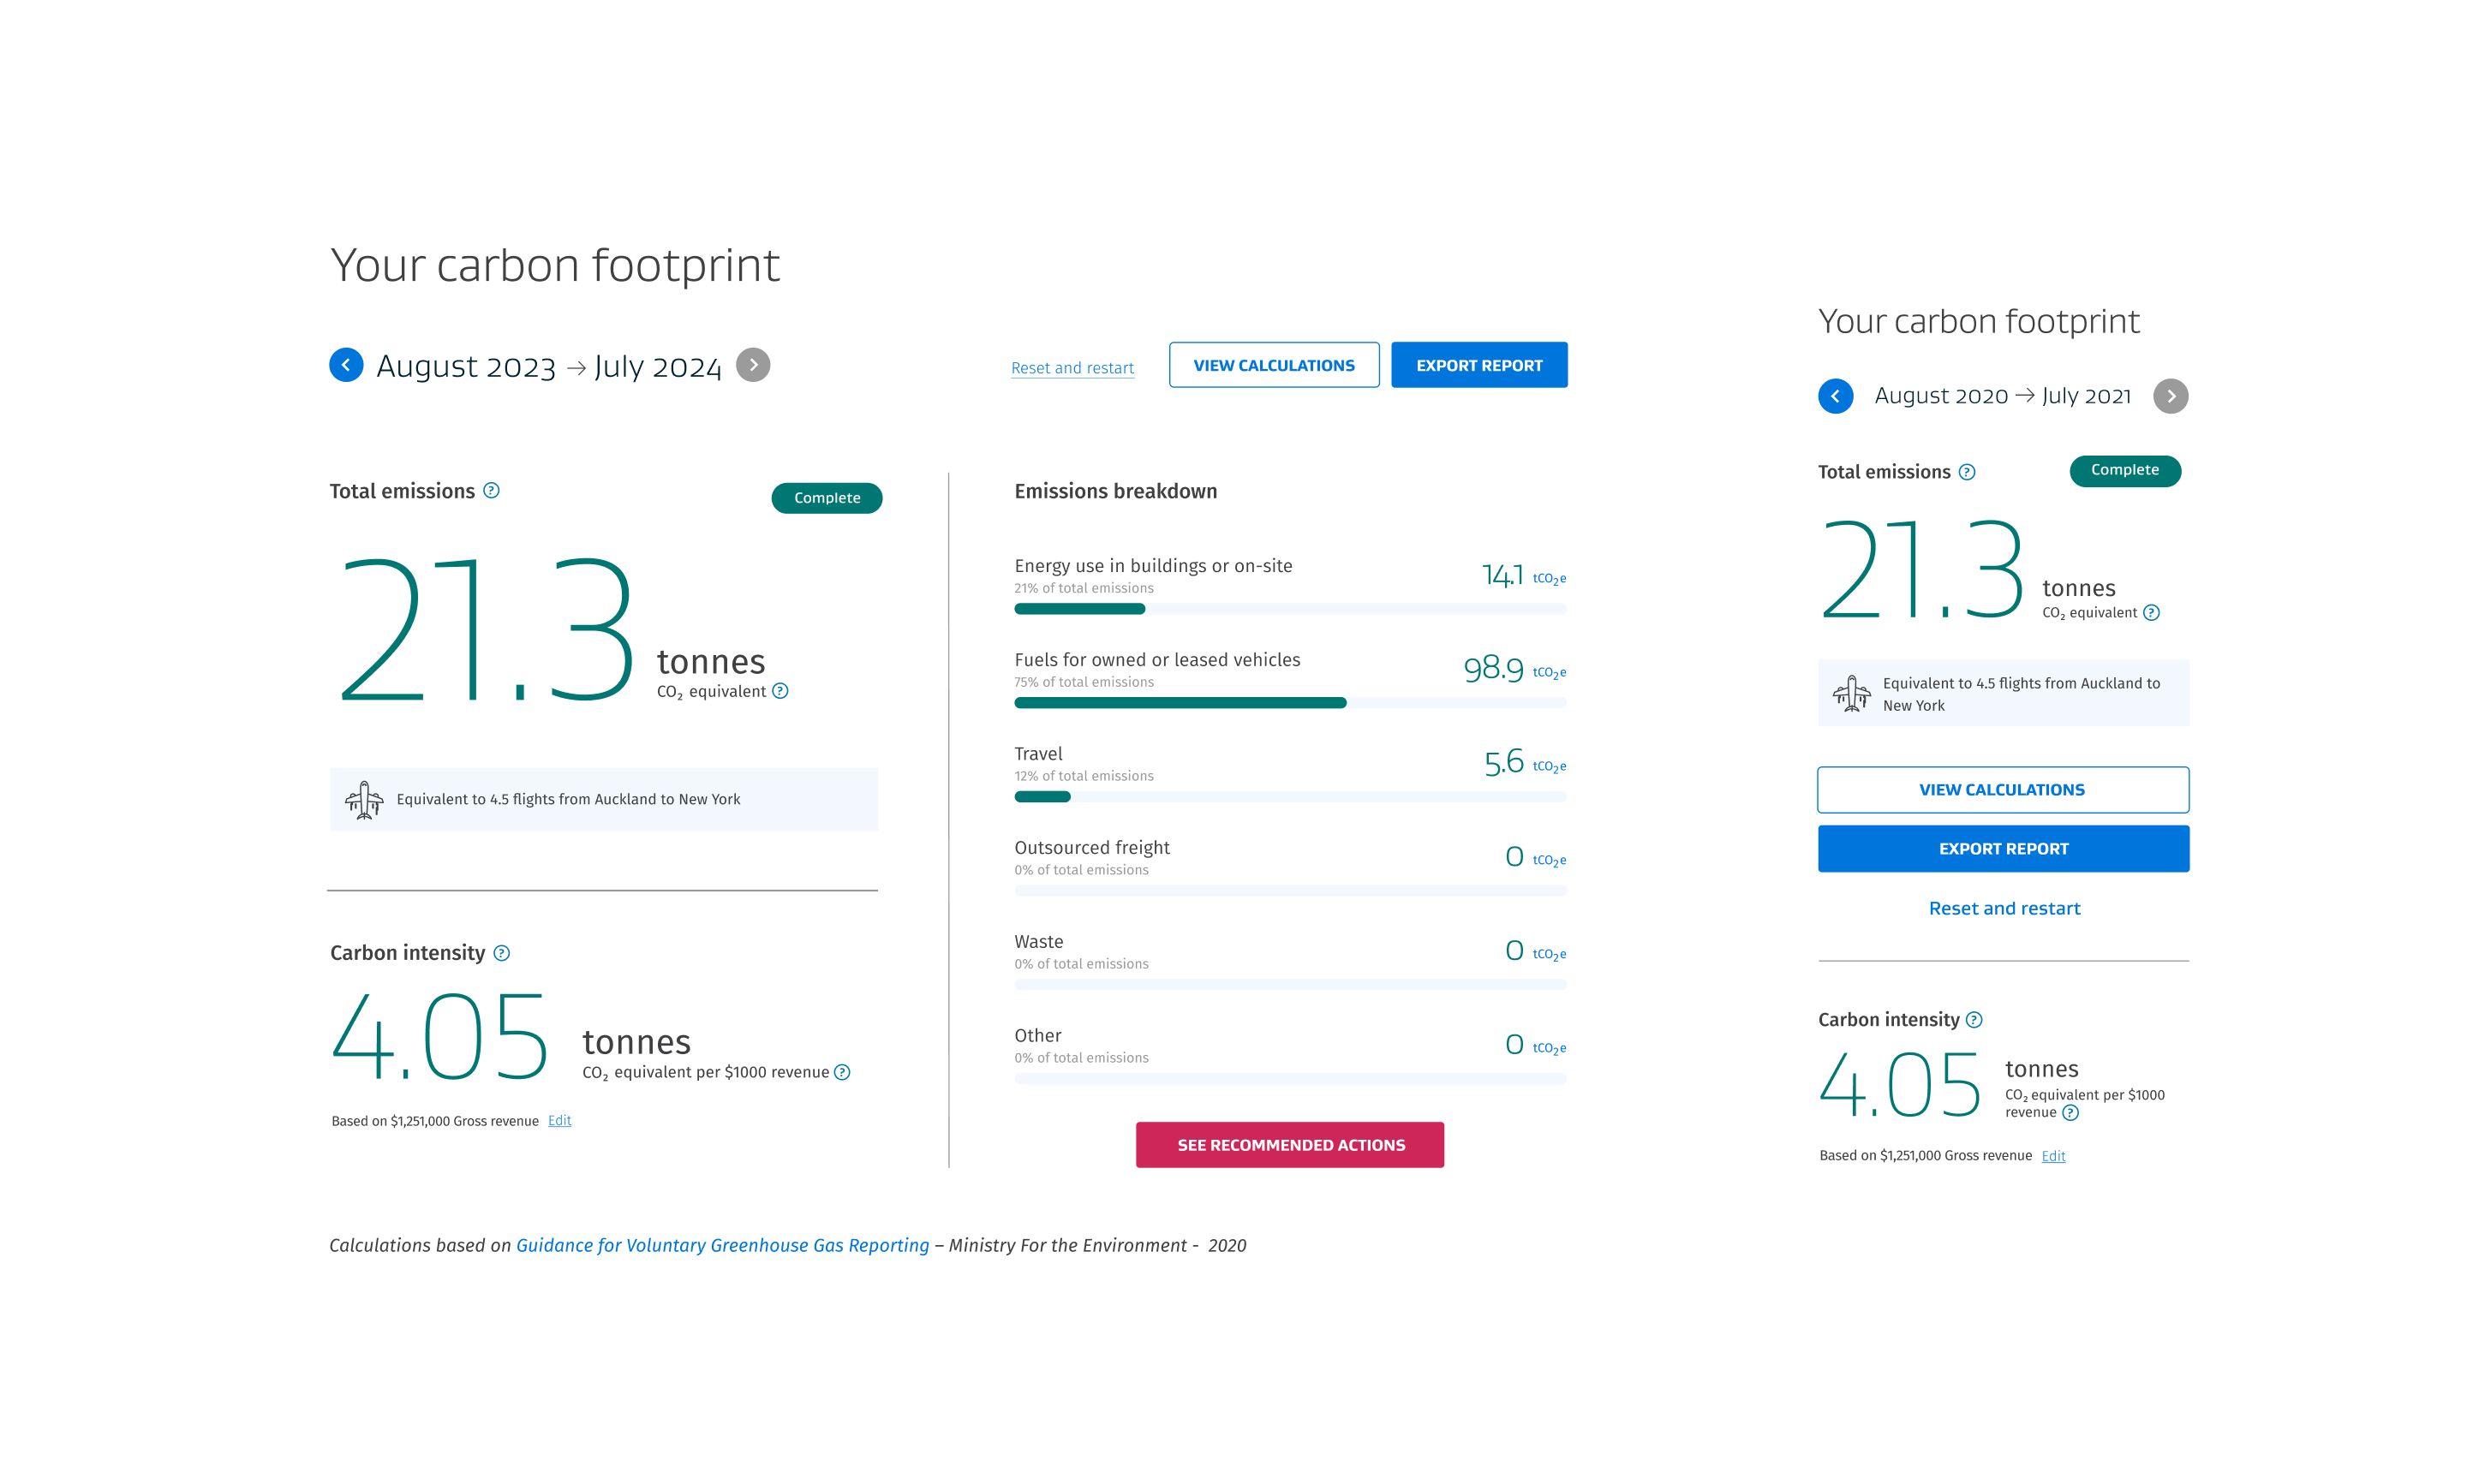Click the 5.6 tCO₂e value

(1525, 763)
